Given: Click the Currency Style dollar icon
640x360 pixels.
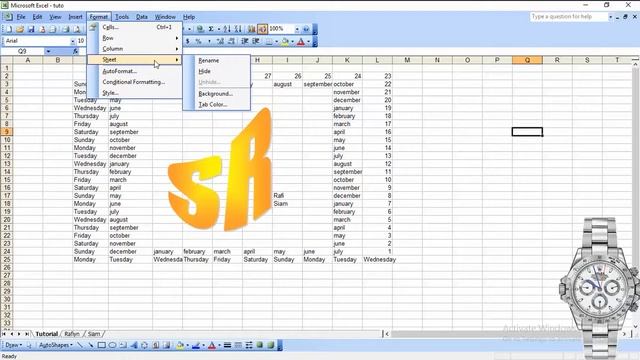Looking at the screenshot, I should (187, 41).
